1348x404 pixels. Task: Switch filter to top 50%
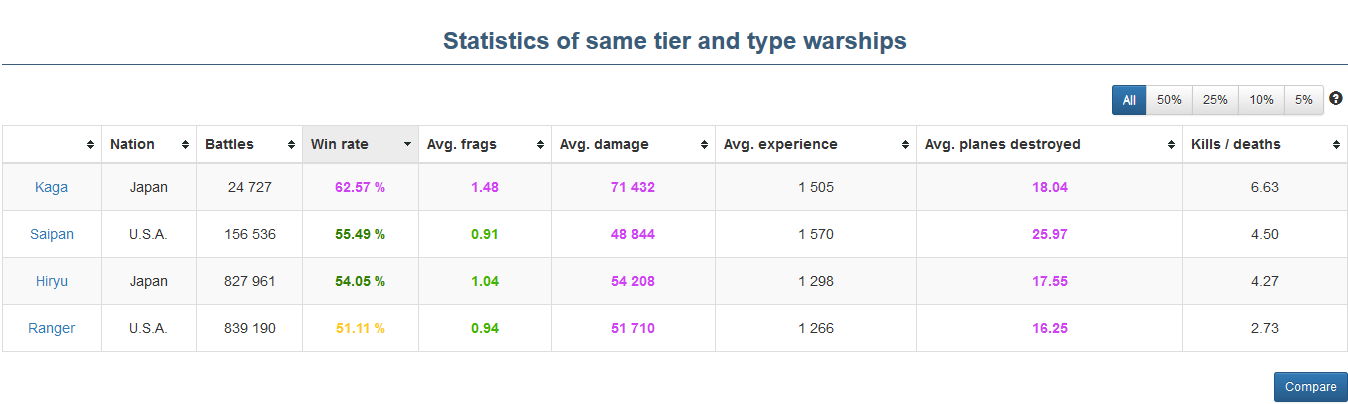point(1169,100)
